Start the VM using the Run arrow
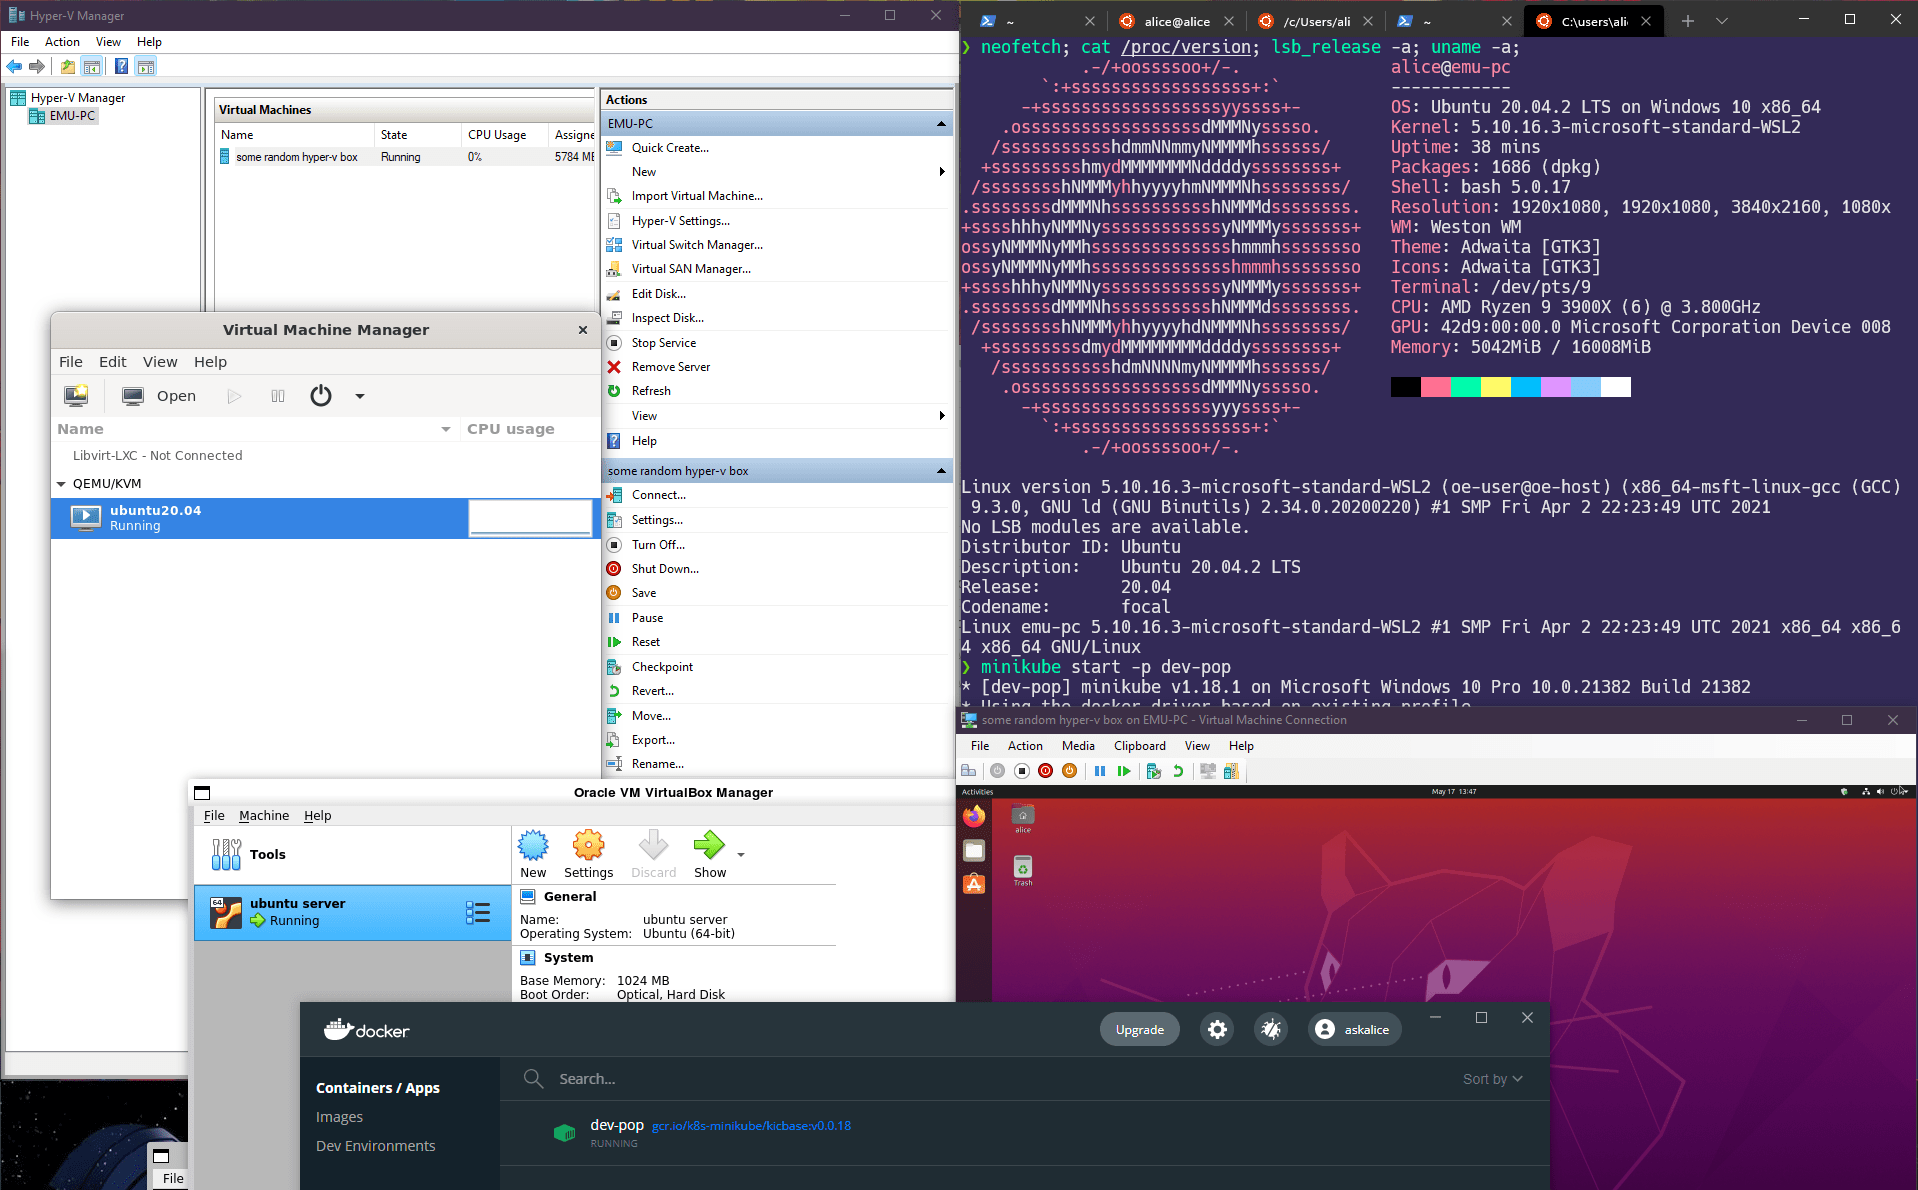The image size is (1918, 1190). click(234, 395)
